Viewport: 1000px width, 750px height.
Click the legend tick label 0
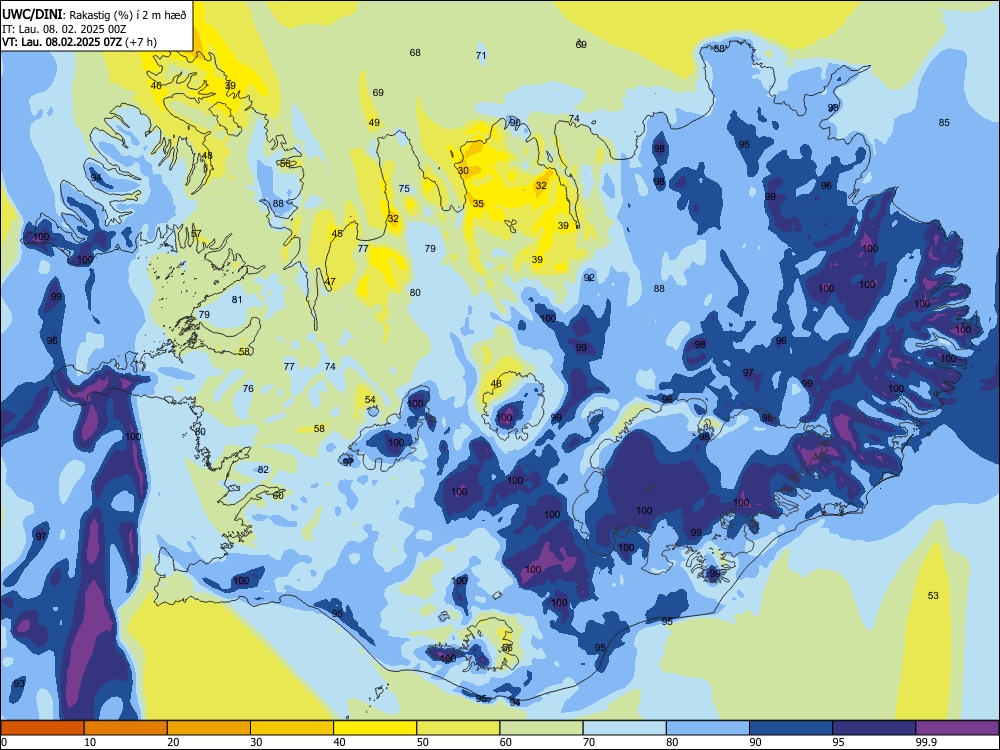(x=4, y=742)
